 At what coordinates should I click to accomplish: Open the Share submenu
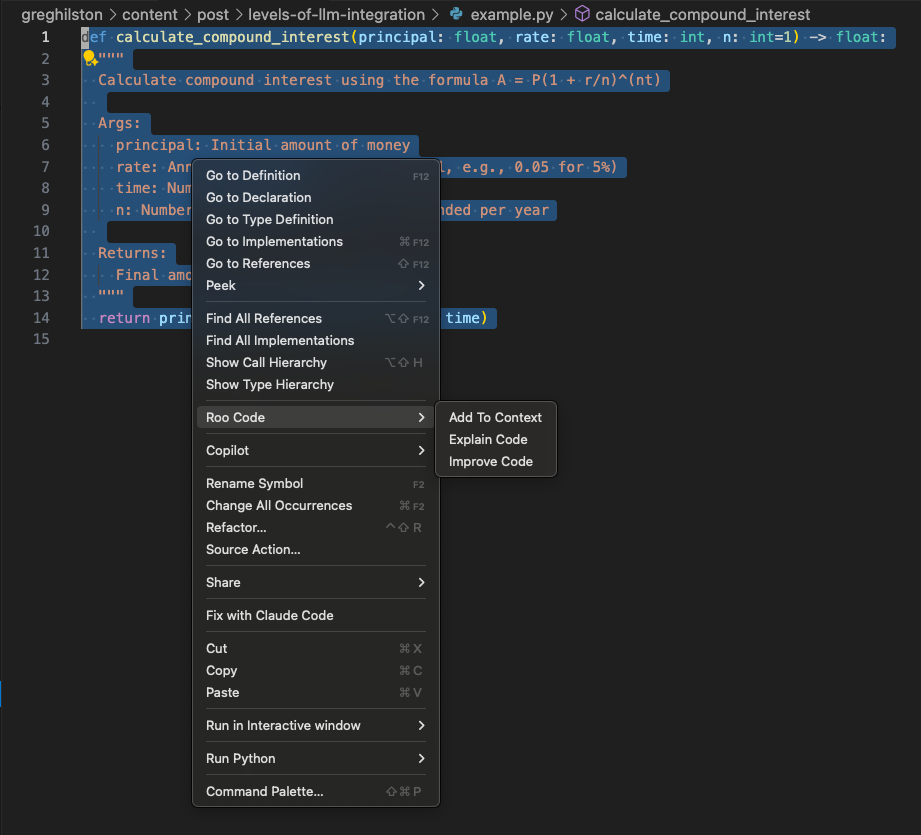315,583
